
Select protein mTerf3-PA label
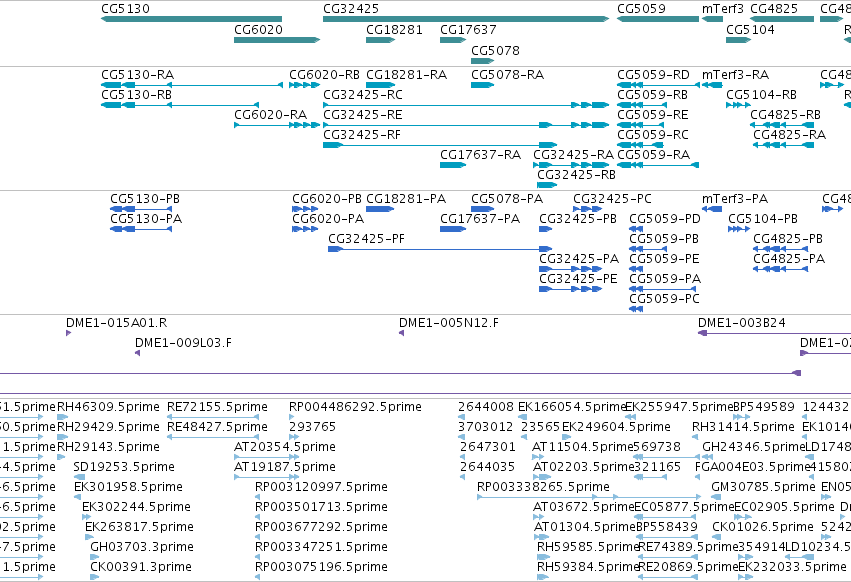coord(735,199)
